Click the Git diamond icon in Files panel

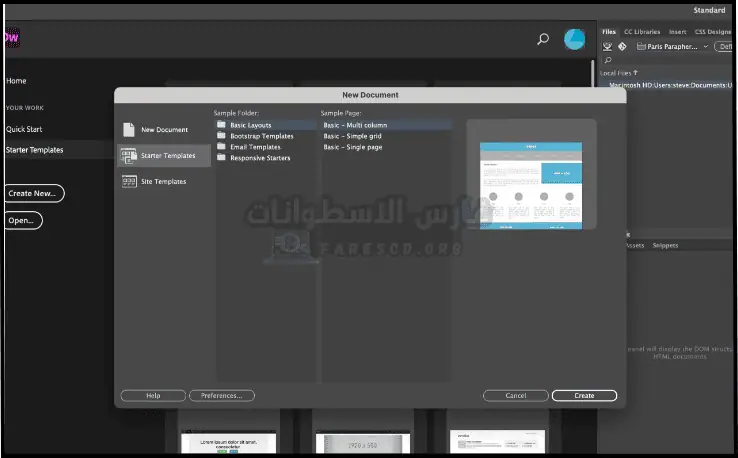coord(622,46)
